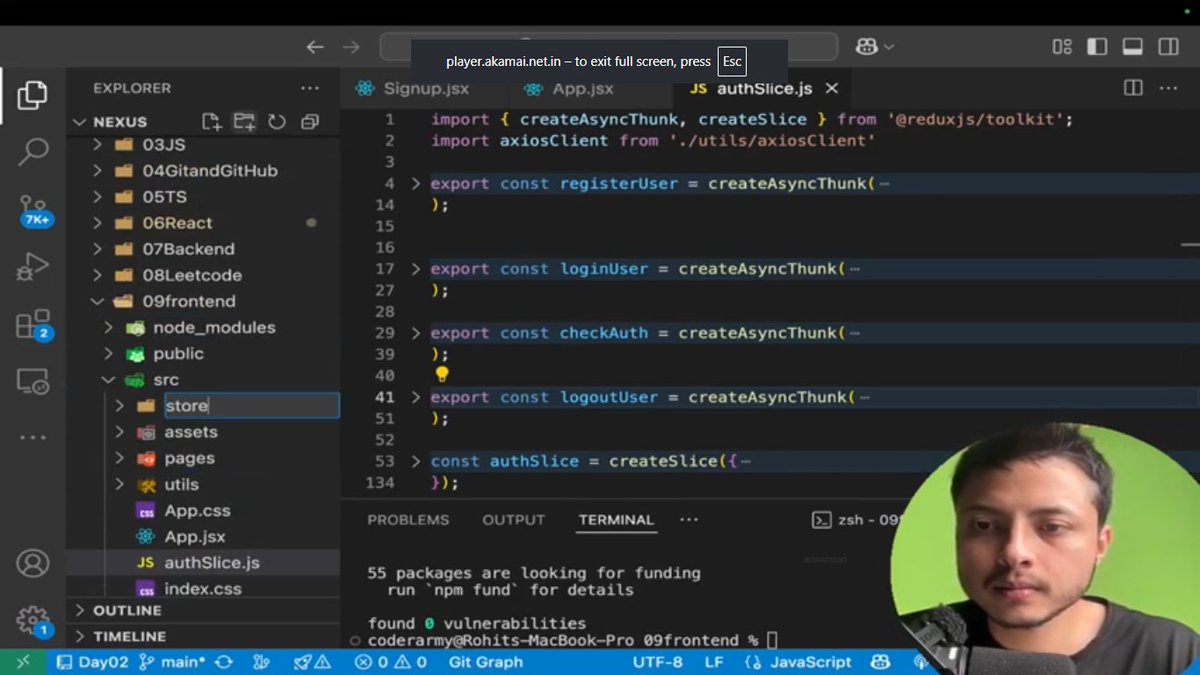The height and width of the screenshot is (675, 1200).
Task: Open the Run and Debug view
Action: (33, 267)
